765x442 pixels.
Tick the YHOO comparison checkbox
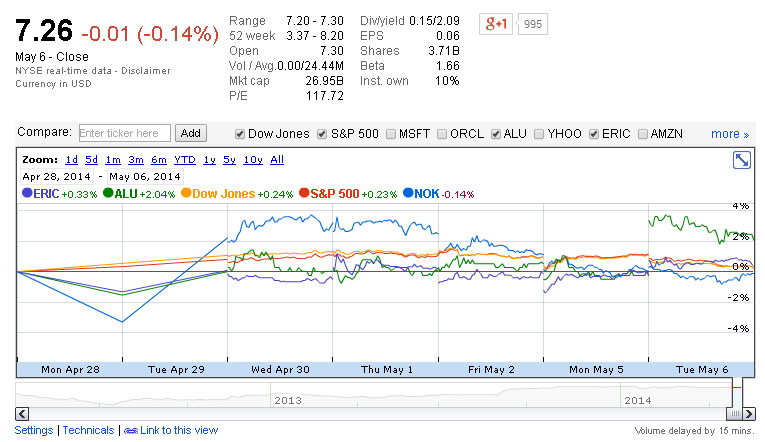coord(539,134)
